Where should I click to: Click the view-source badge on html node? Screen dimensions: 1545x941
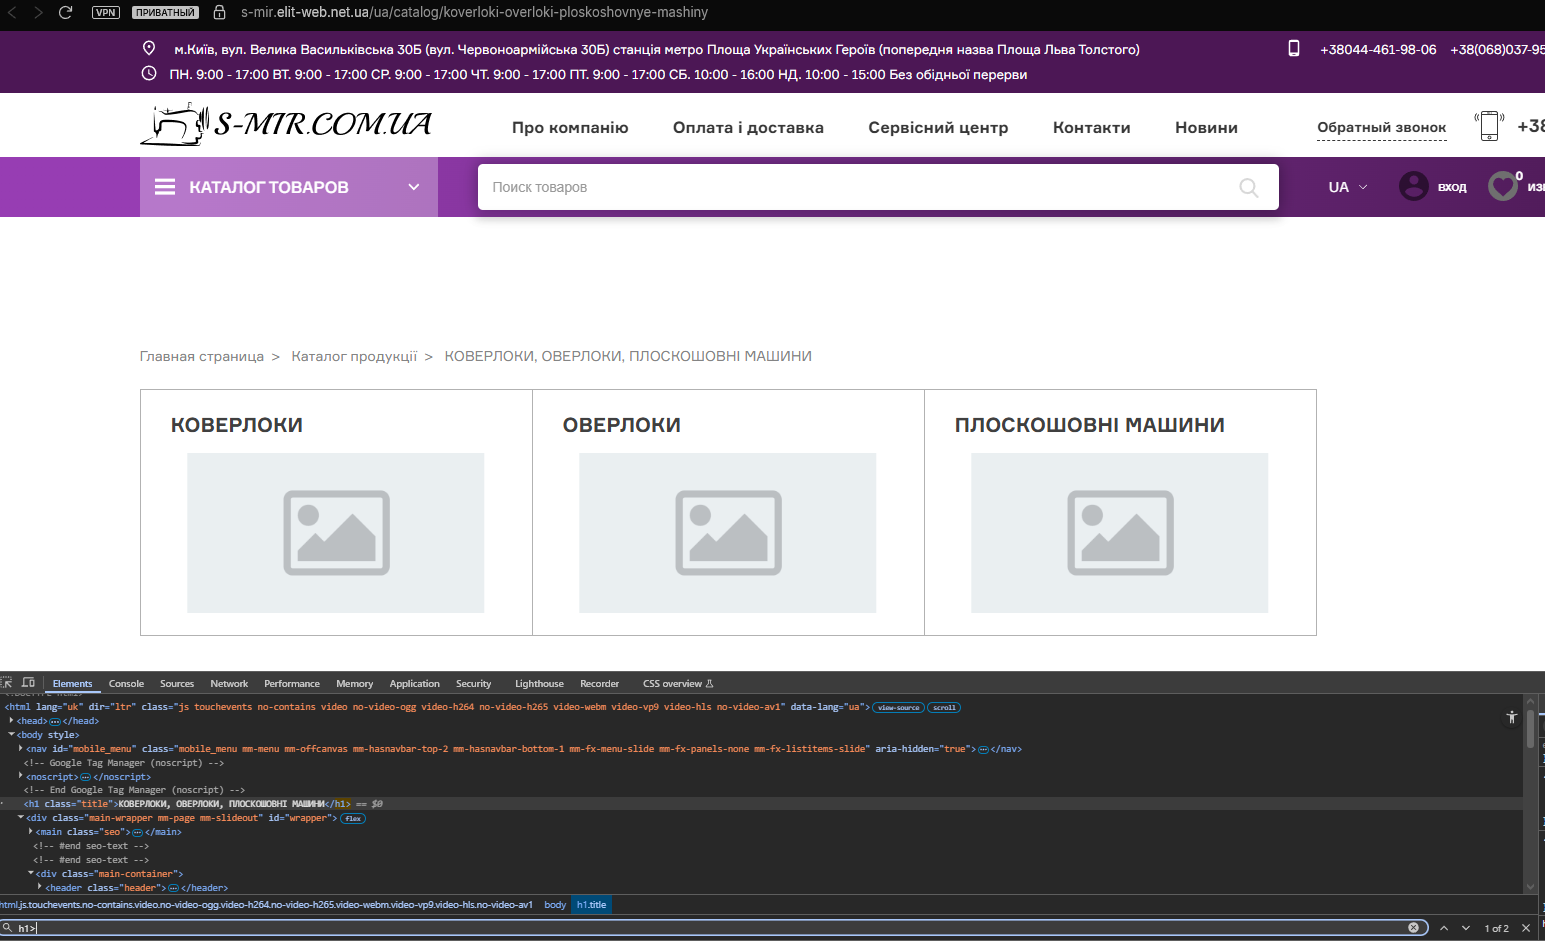pyautogui.click(x=899, y=707)
